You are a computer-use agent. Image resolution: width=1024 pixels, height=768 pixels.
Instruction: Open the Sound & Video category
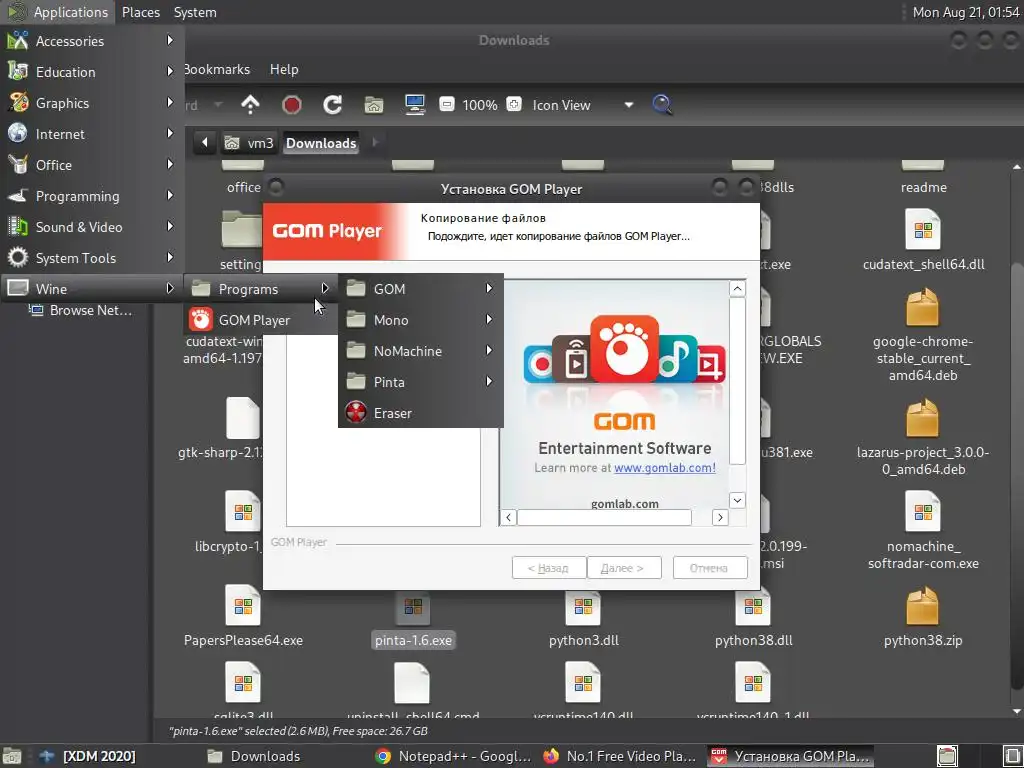pos(91,227)
